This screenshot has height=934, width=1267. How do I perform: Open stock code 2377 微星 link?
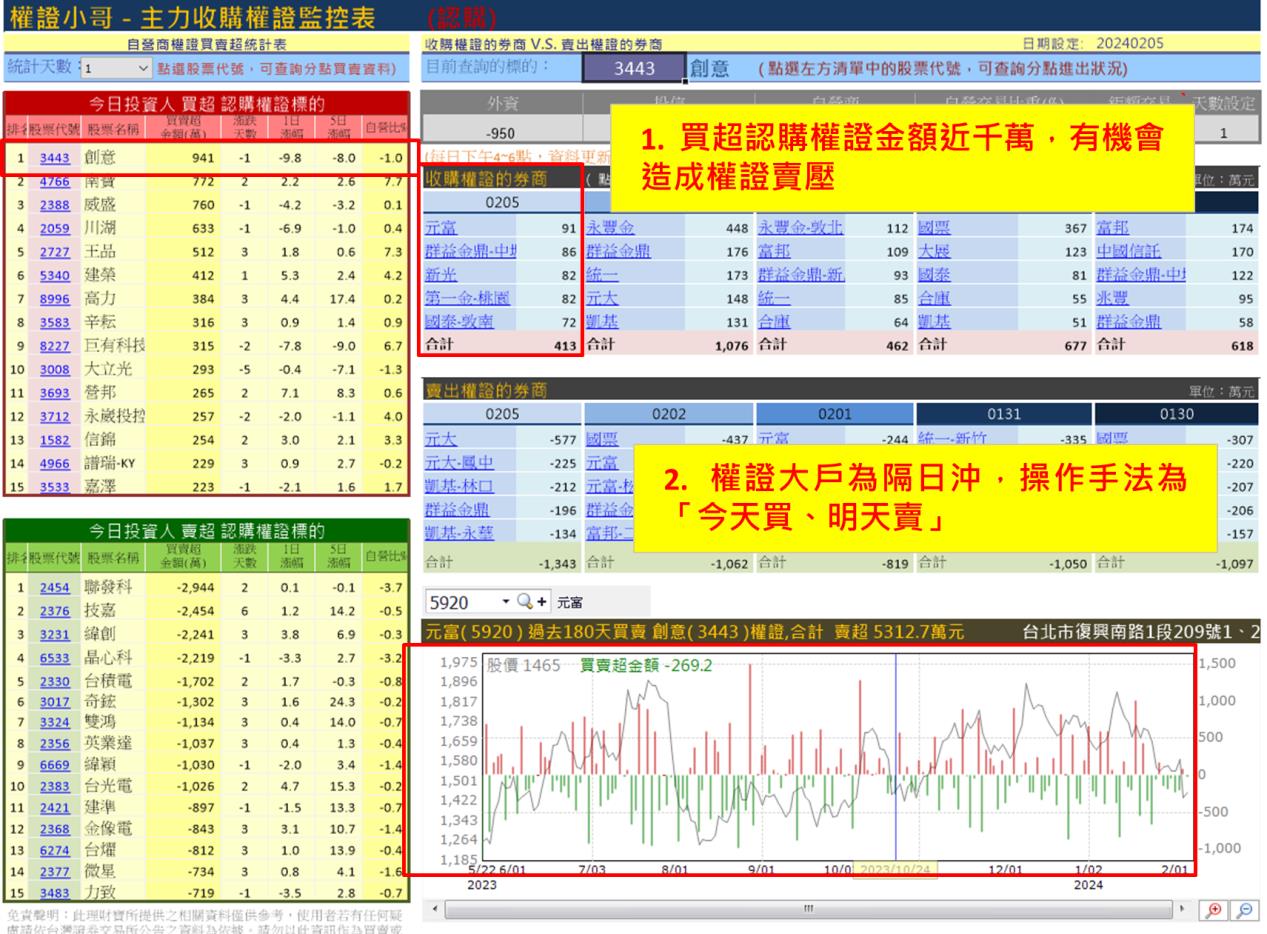(54, 871)
